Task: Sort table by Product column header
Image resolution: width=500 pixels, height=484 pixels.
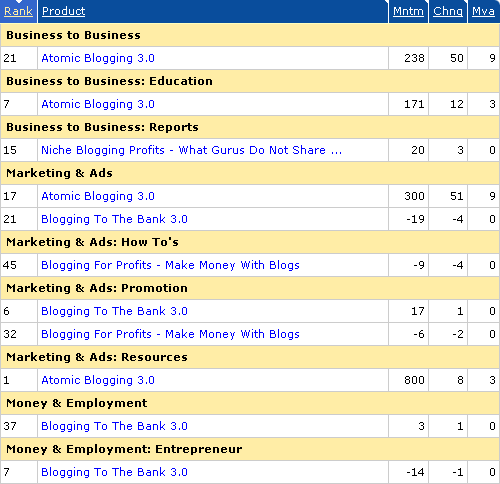Action: tap(63, 11)
